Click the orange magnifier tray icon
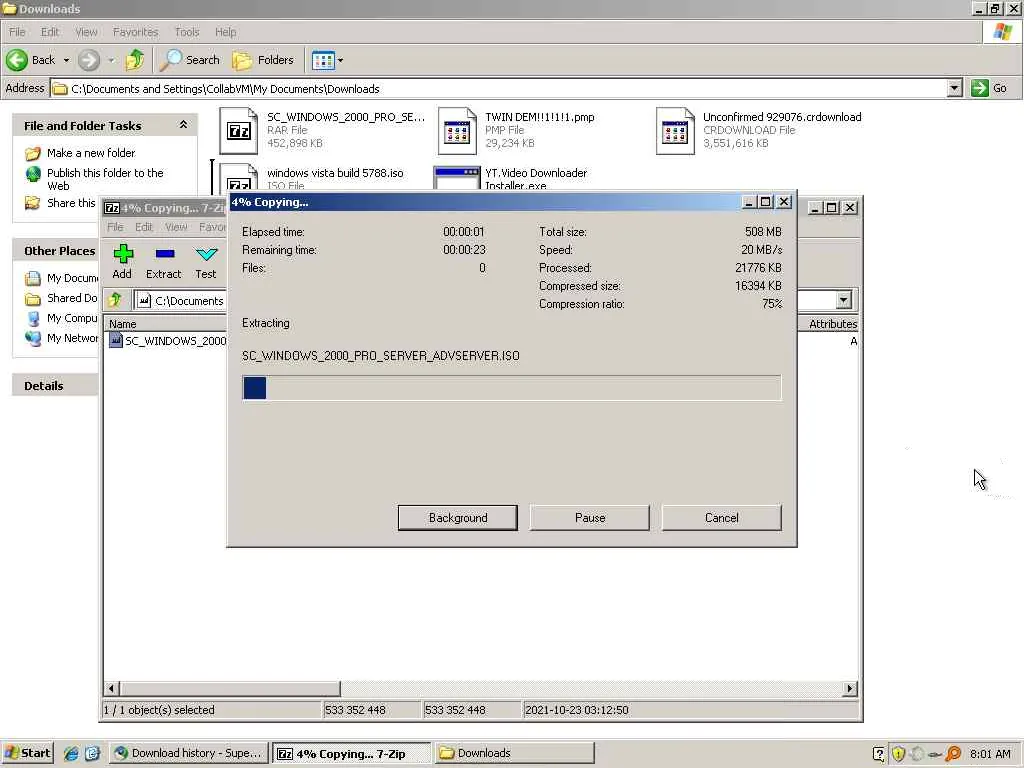The height and width of the screenshot is (768, 1024). point(953,754)
